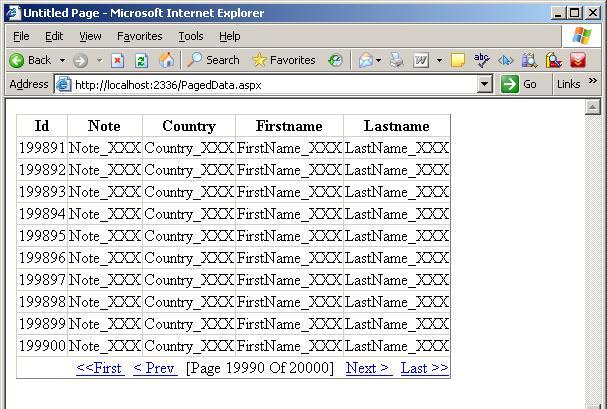This screenshot has height=409, width=607.
Task: Click the Back arrow icon
Action: click(16, 60)
